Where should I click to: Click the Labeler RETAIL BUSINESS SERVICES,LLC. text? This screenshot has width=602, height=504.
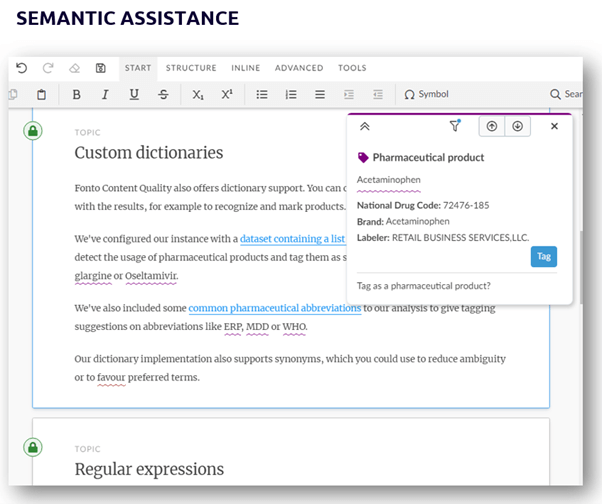tap(443, 238)
